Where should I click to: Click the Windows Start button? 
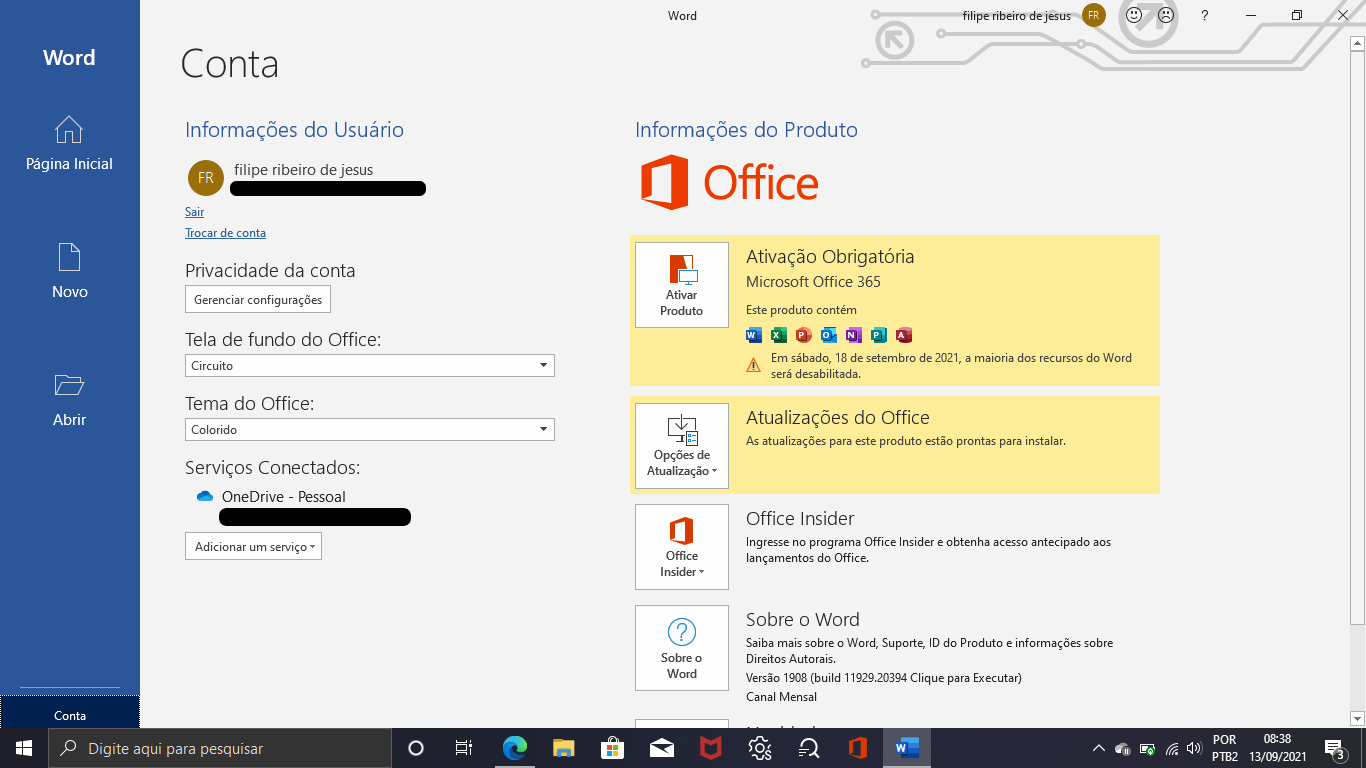tap(23, 748)
